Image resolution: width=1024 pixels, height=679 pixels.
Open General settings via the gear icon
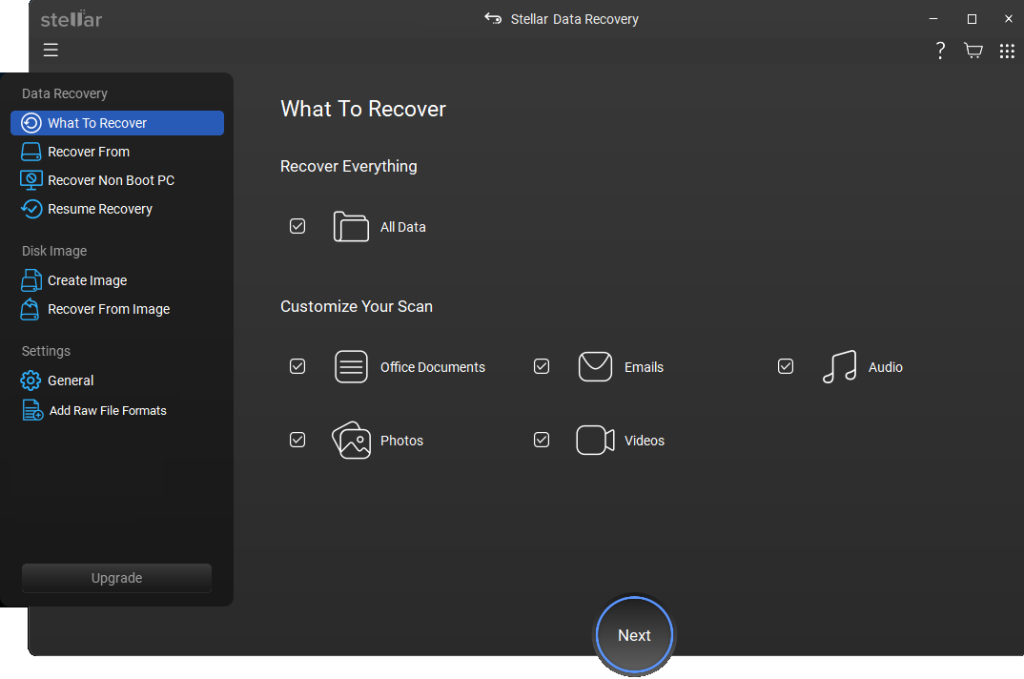31,380
